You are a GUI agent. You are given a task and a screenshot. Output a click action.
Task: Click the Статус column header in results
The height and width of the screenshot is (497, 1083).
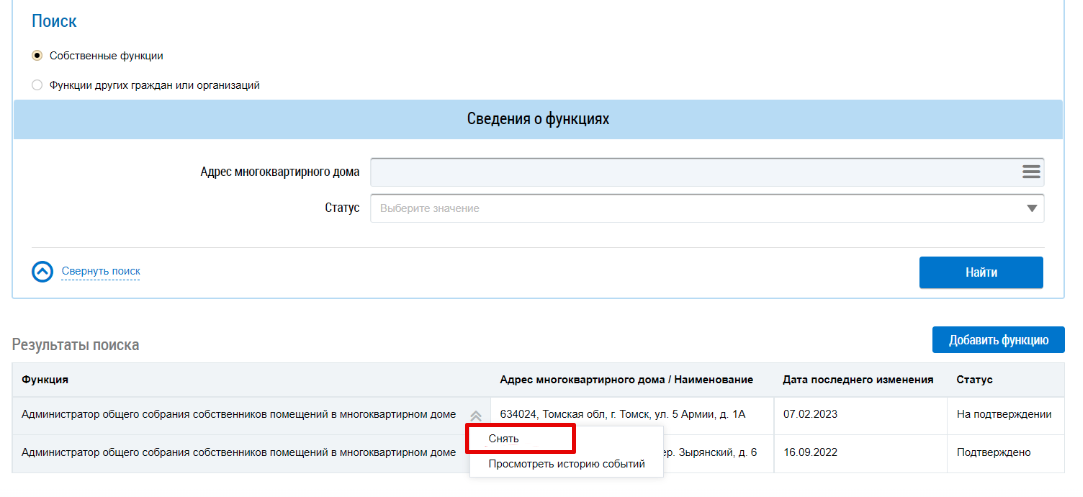click(974, 380)
